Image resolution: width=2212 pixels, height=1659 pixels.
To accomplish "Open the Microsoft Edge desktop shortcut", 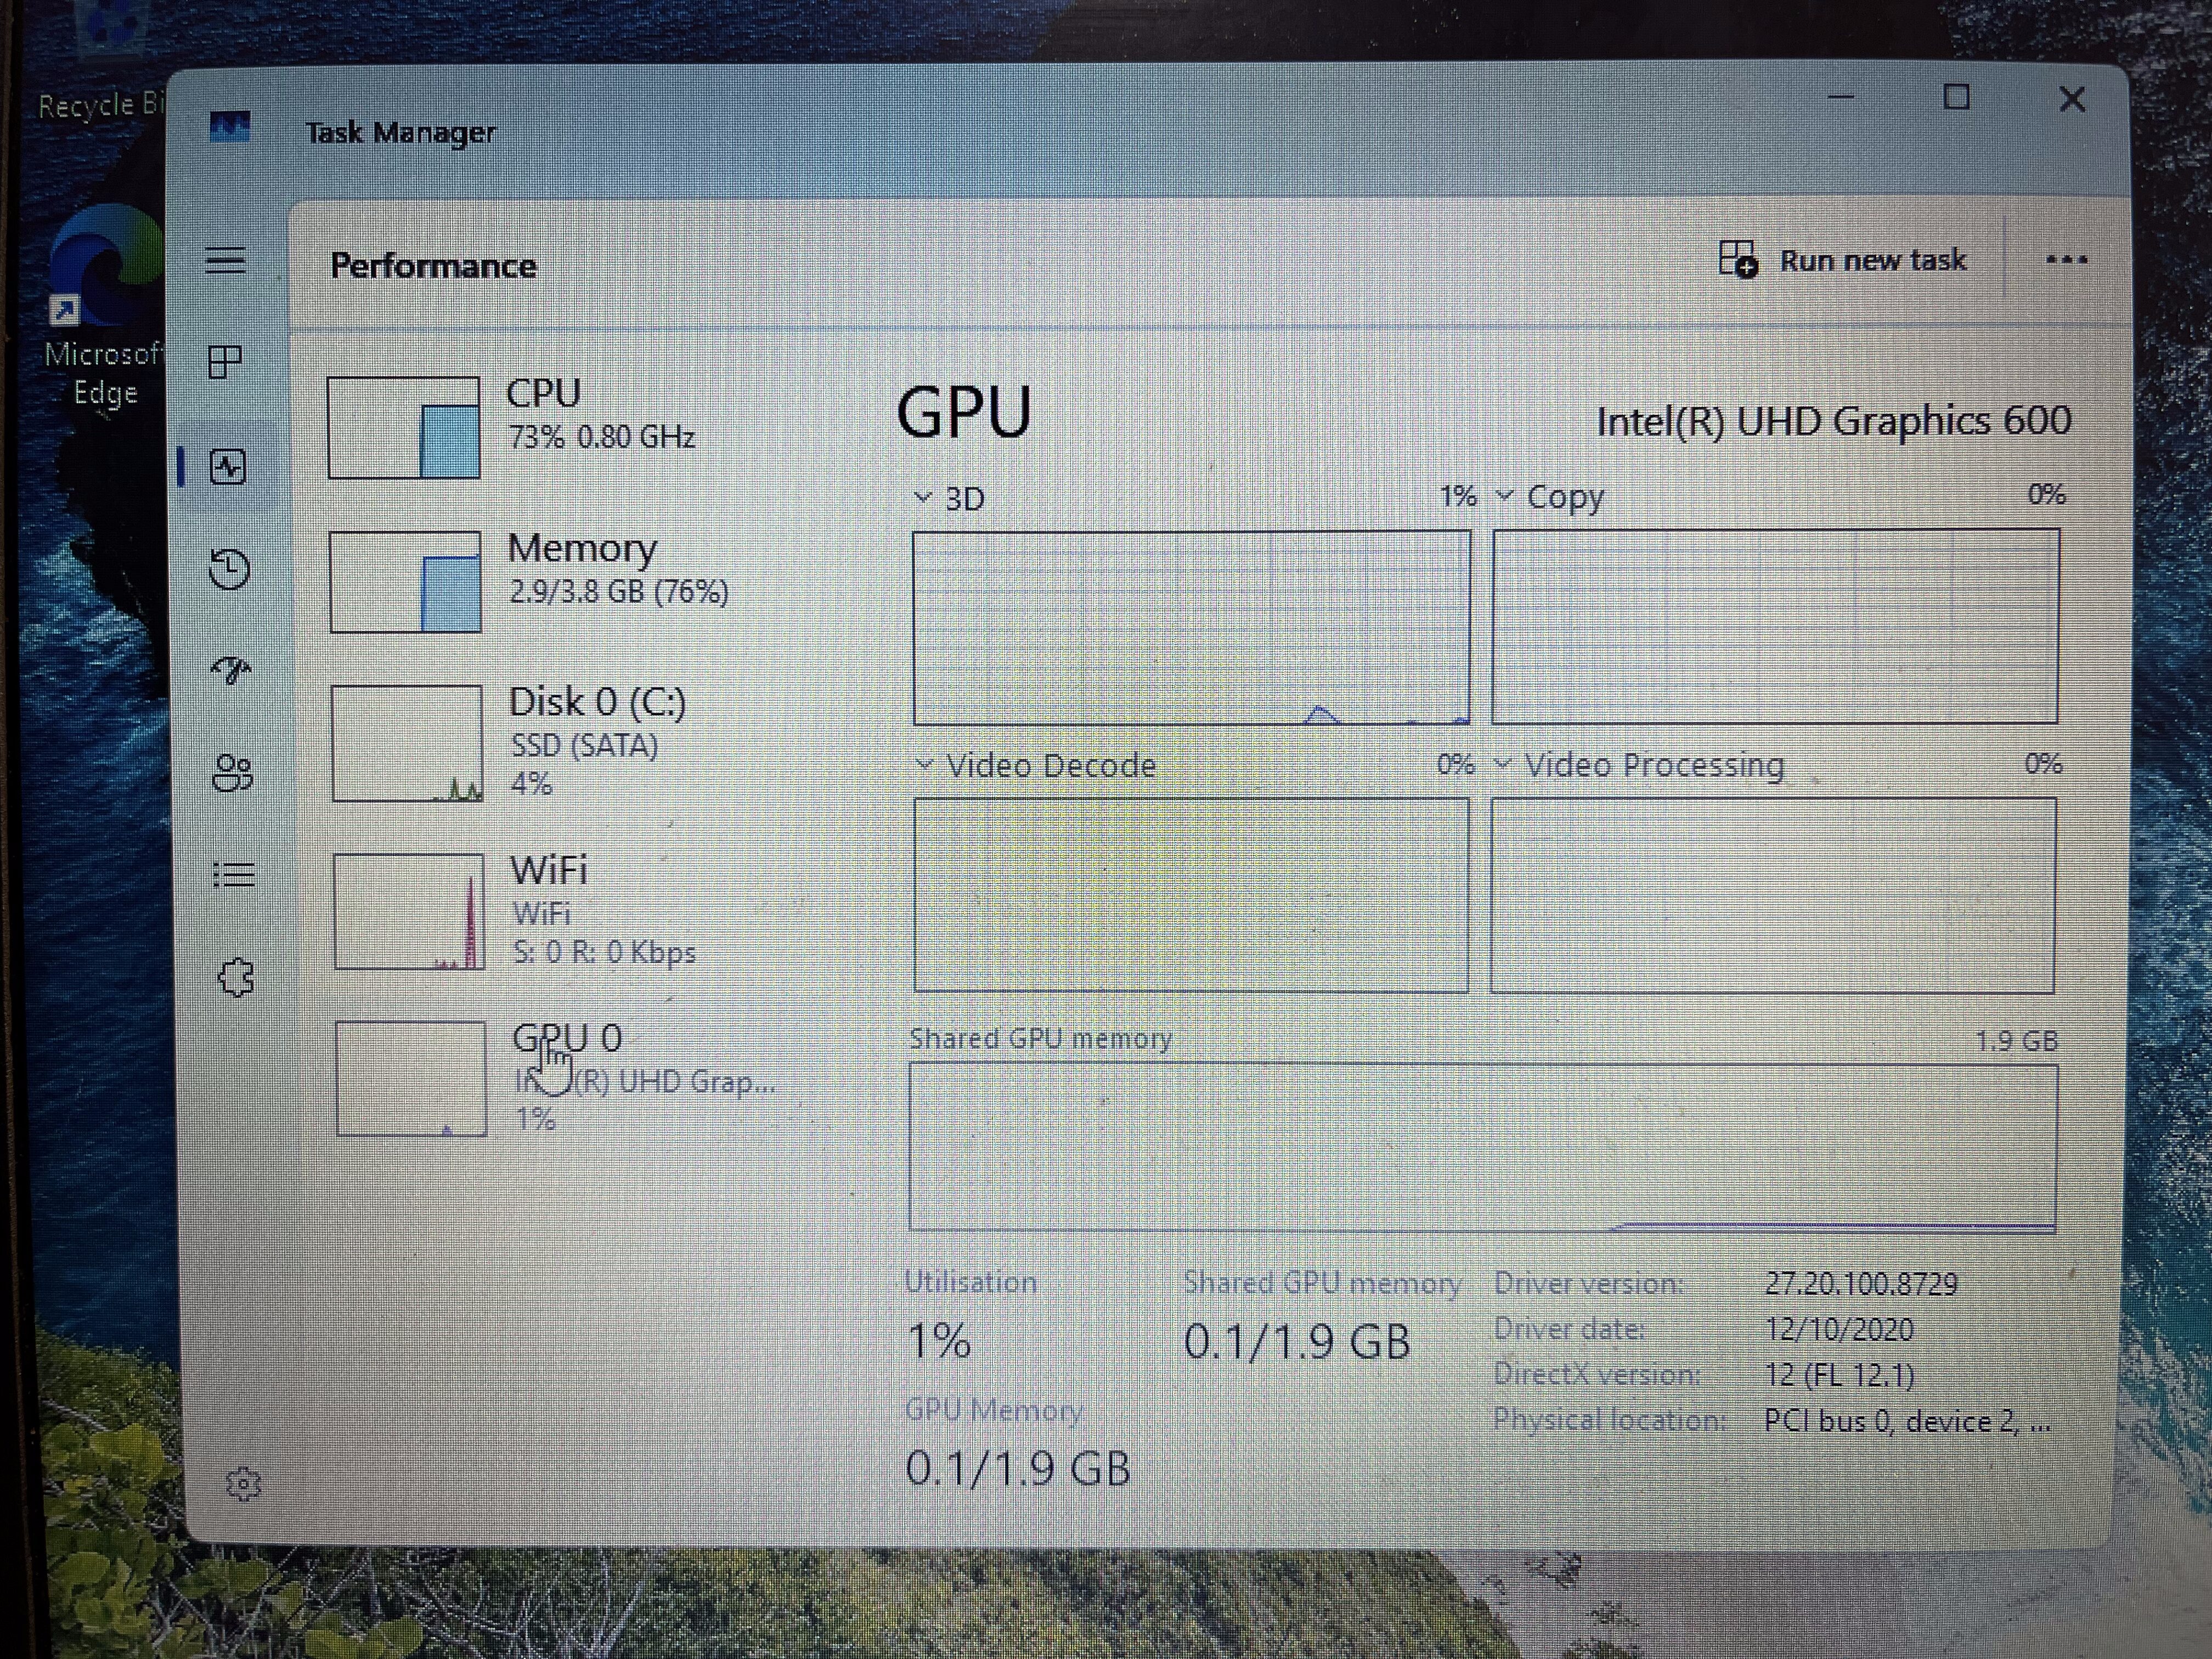I will point(105,305).
